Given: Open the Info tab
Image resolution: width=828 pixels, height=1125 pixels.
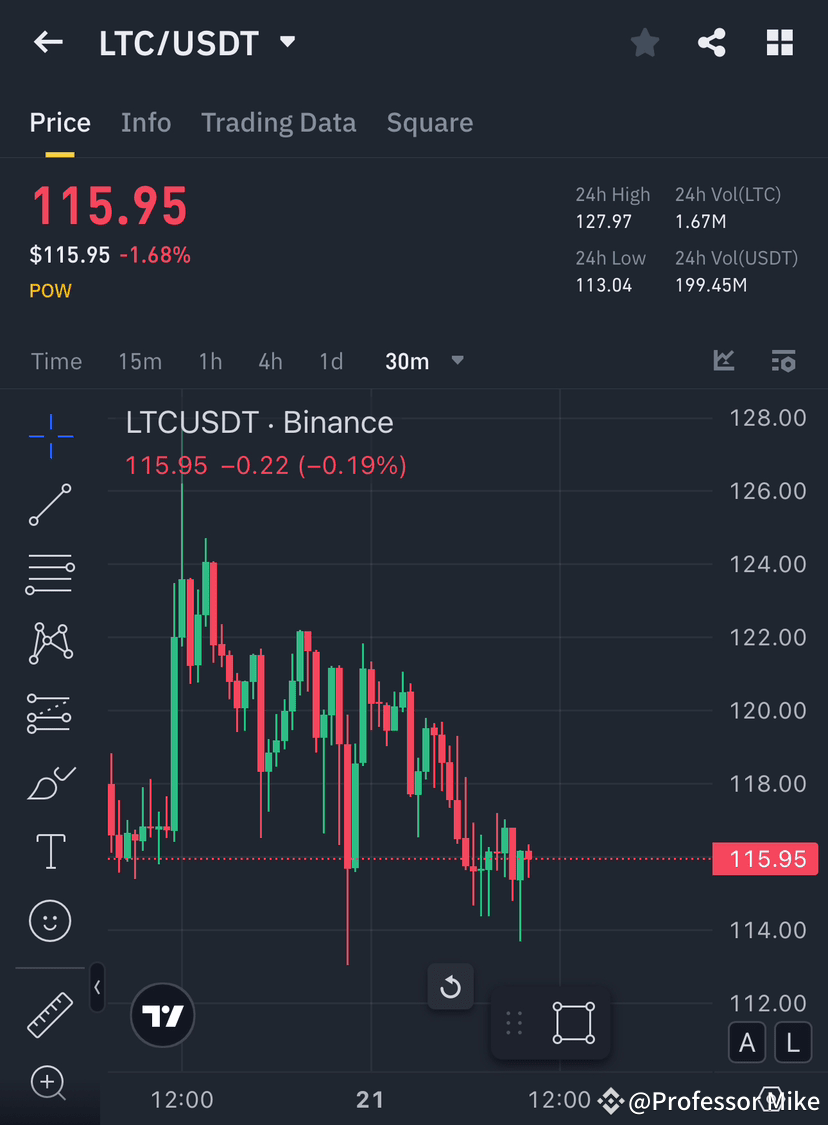Looking at the screenshot, I should tap(146, 122).
